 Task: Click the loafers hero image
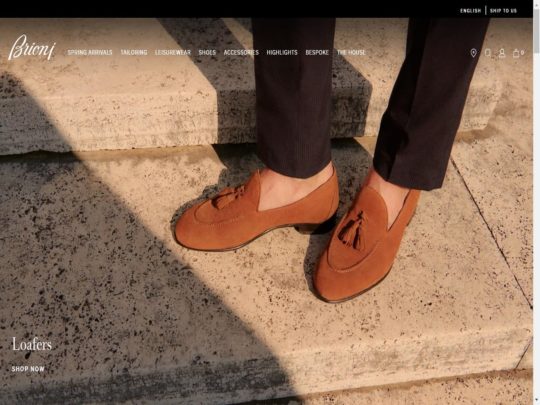266,211
